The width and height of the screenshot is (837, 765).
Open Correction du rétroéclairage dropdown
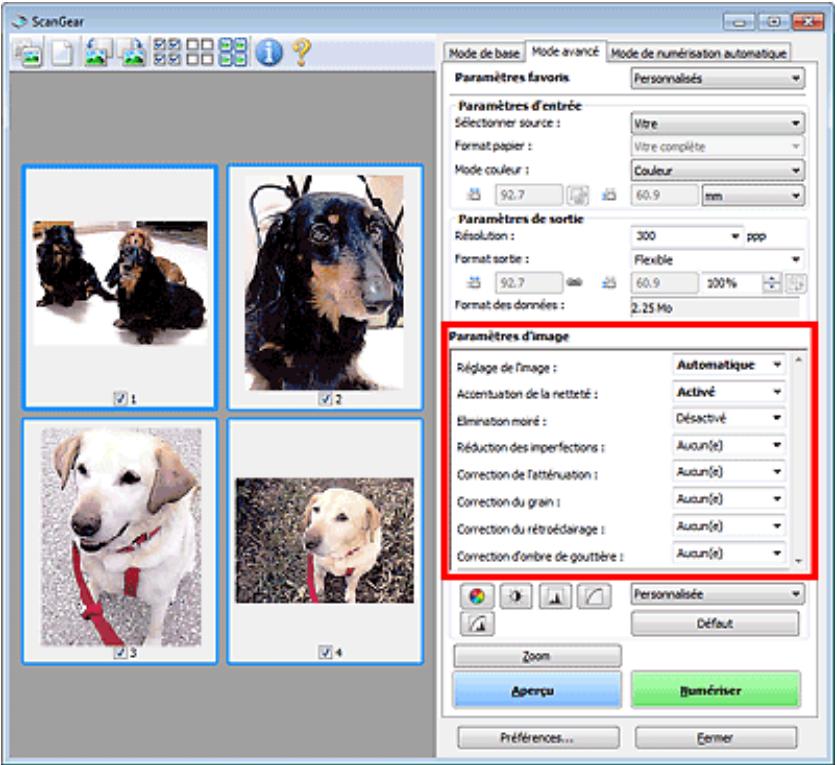[x=729, y=526]
